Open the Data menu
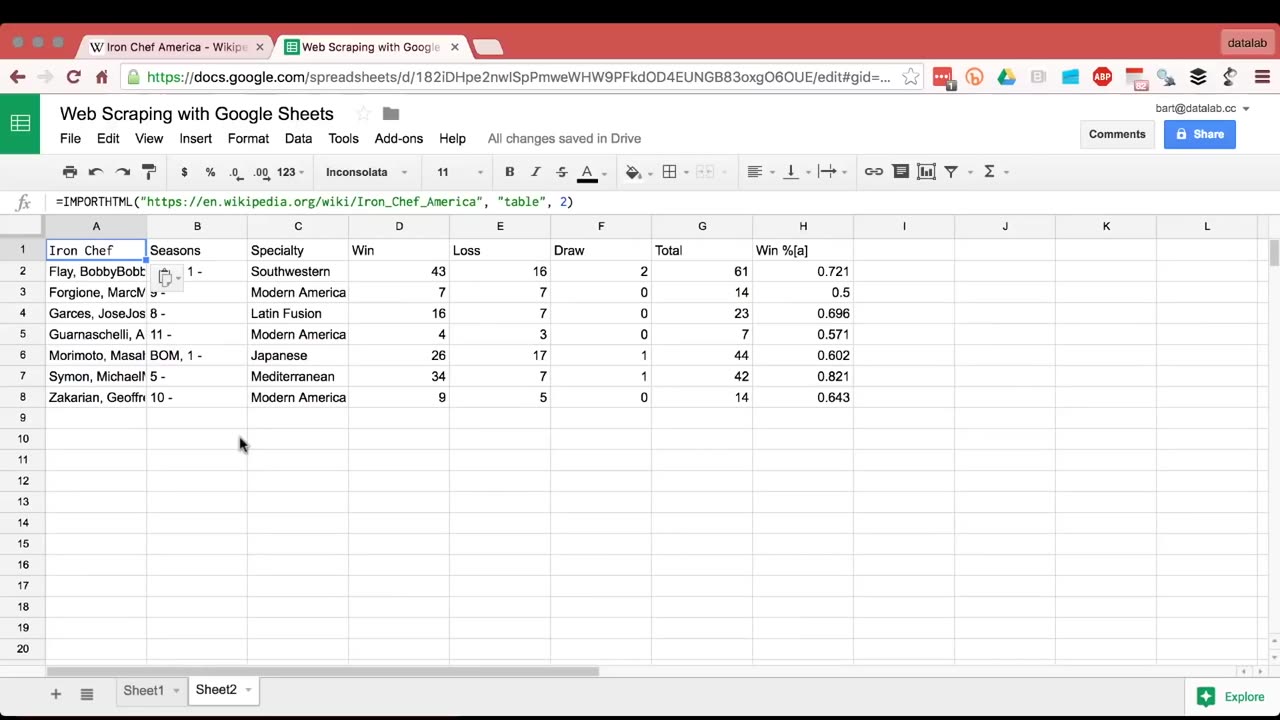This screenshot has height=720, width=1280. [298, 138]
